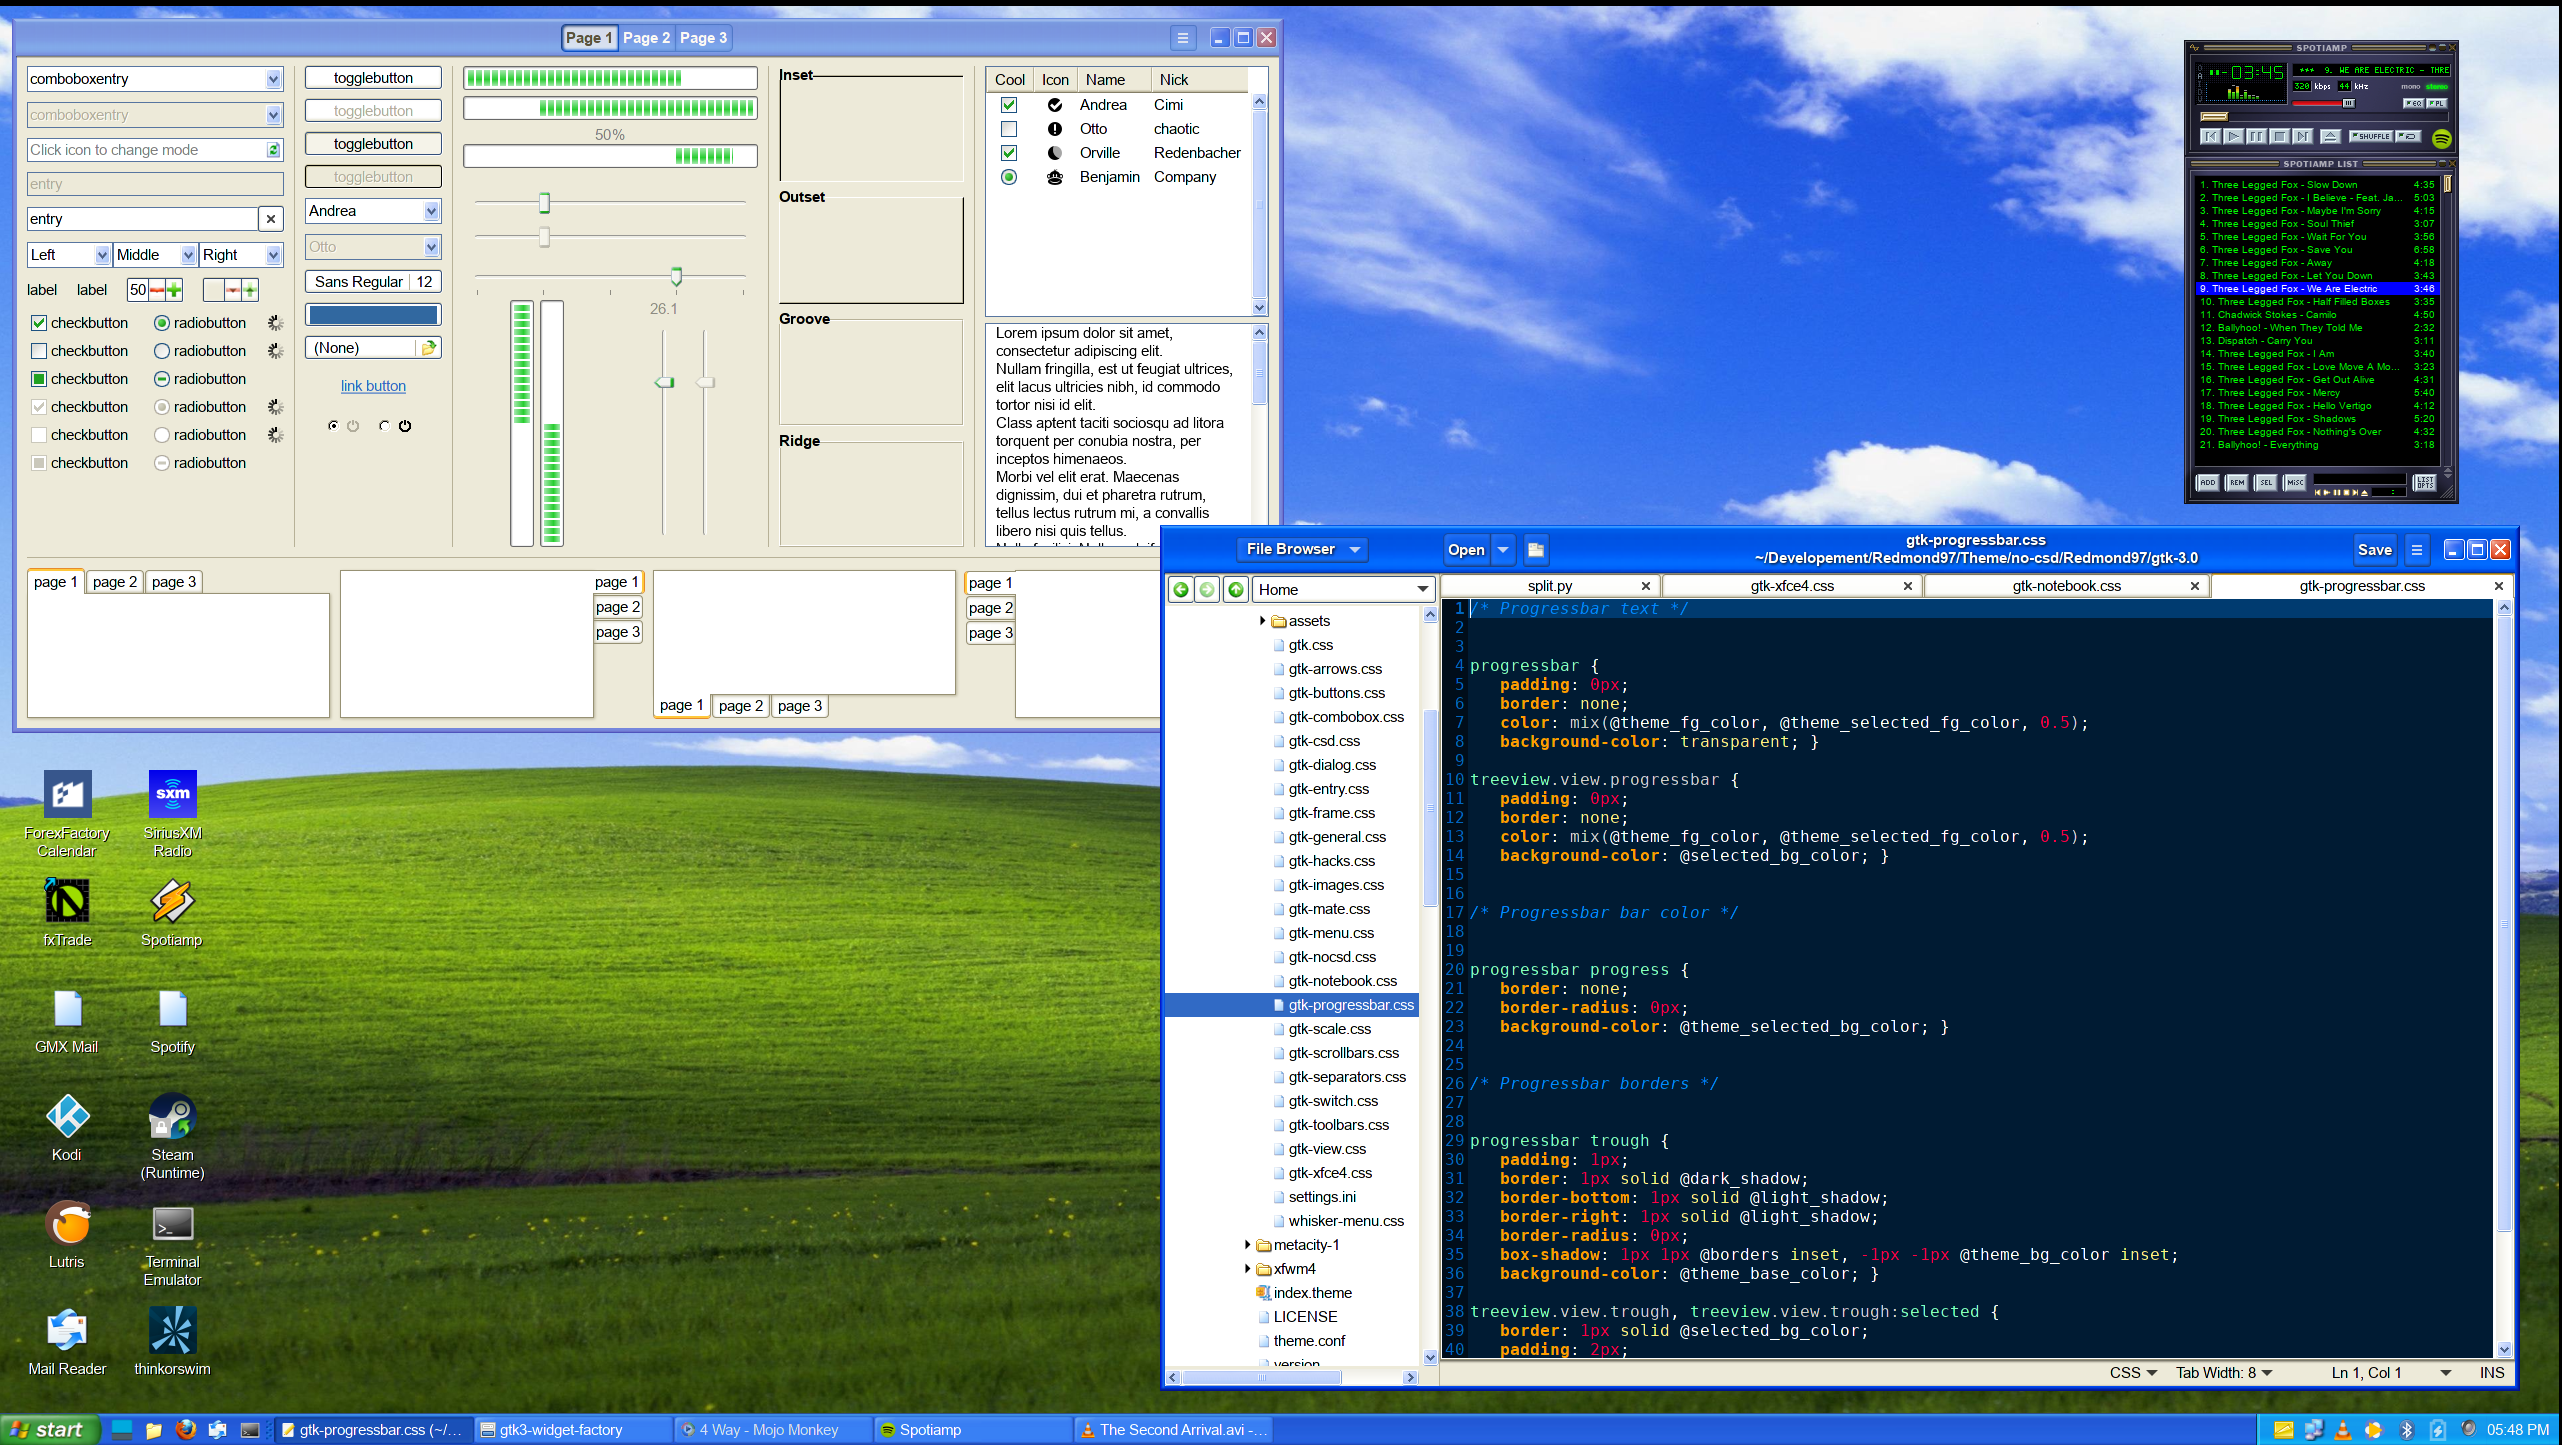2562x1445 pixels.
Task: Toggle the Cool checkbox for Otto row
Action: tap(1008, 129)
